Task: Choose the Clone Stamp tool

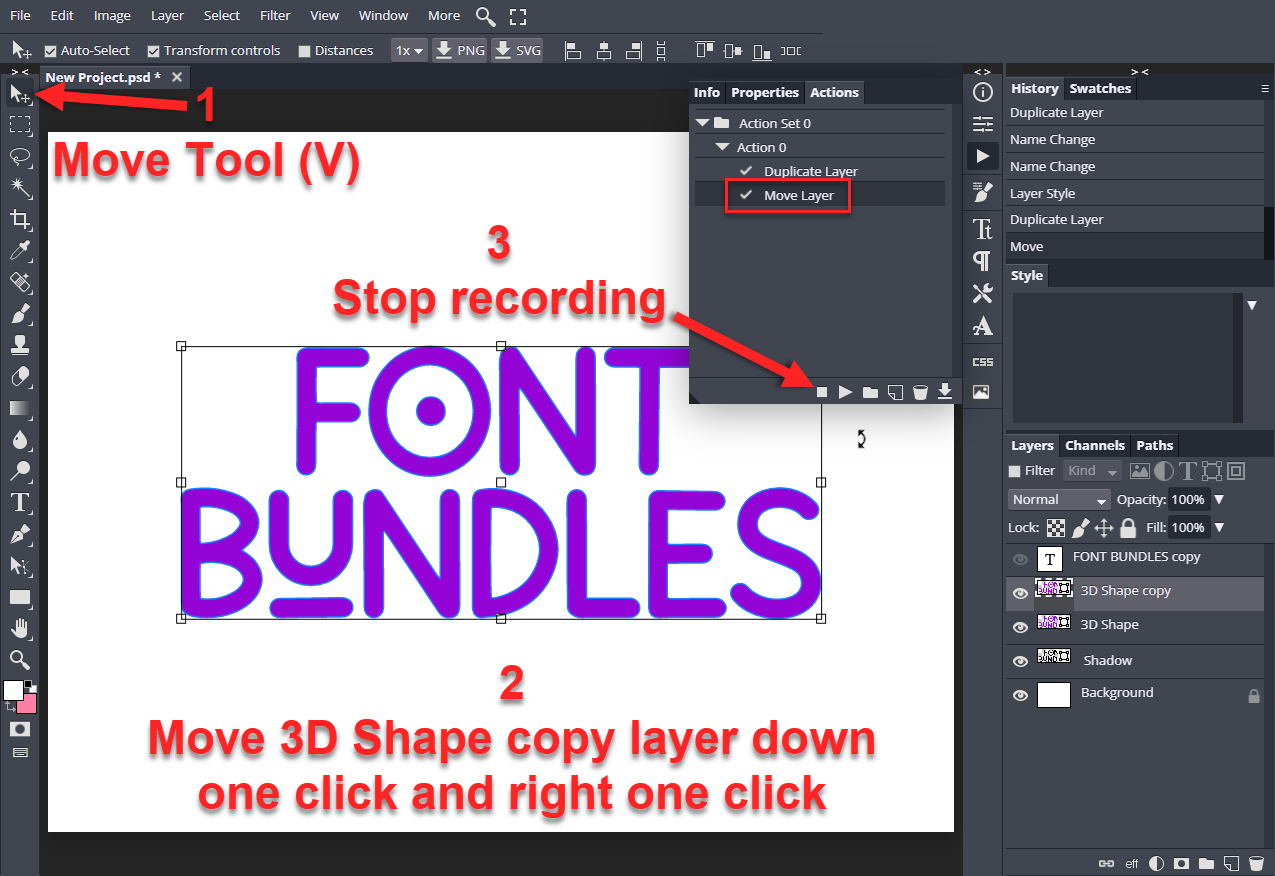Action: click(19, 345)
